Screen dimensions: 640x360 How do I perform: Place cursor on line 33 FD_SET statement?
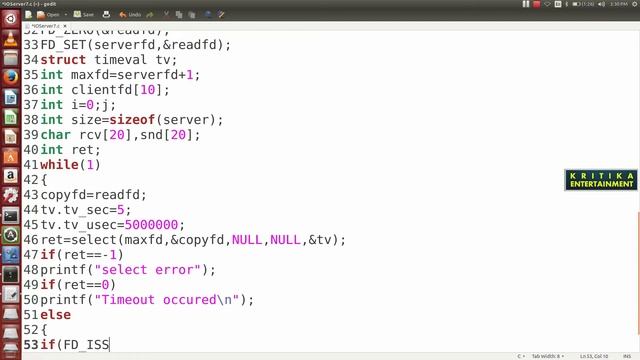[x=136, y=44]
